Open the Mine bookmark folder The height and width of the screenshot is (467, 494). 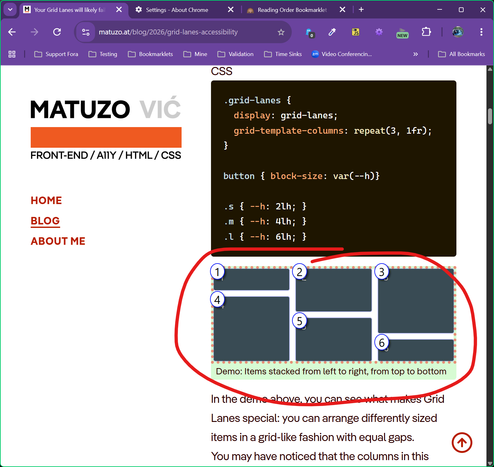pyautogui.click(x=195, y=54)
